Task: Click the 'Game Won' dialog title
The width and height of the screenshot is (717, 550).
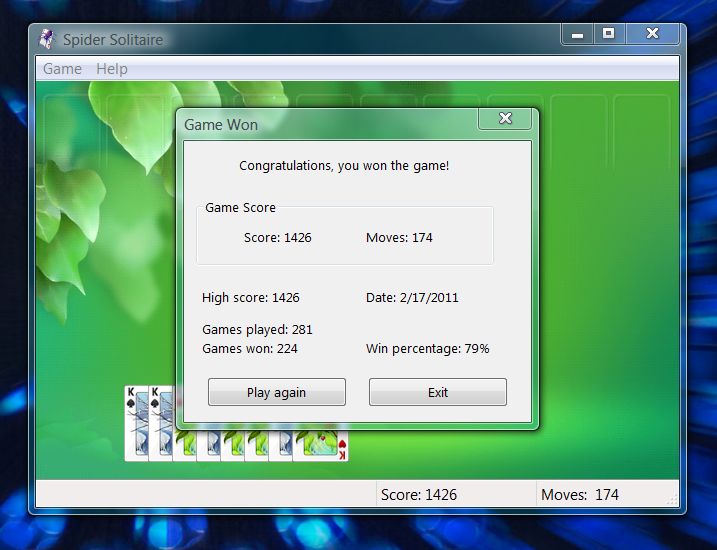Action: pos(221,125)
